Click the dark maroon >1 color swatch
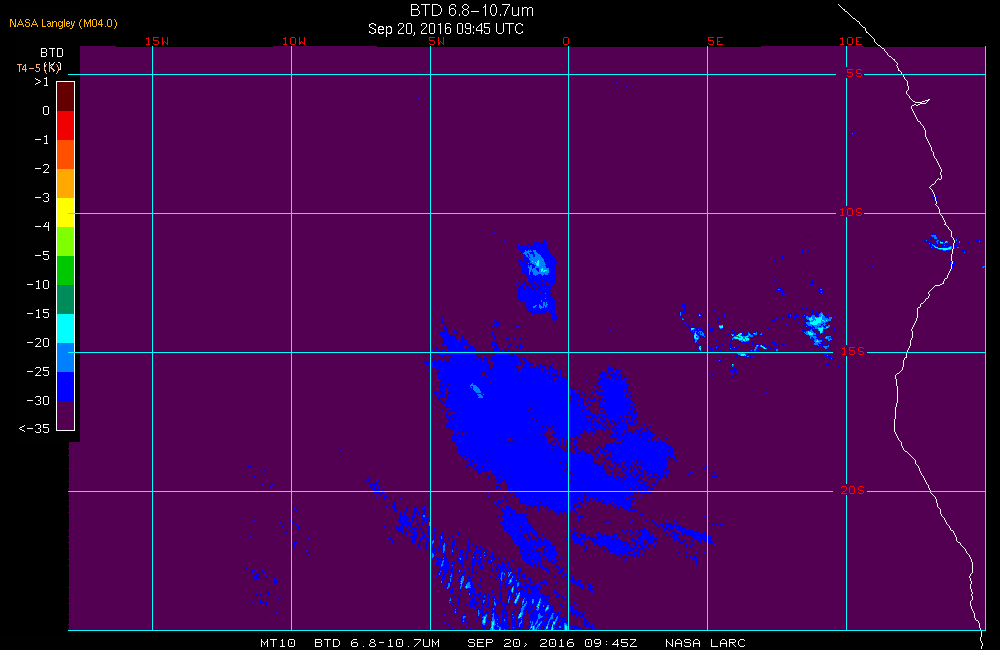 pos(66,97)
